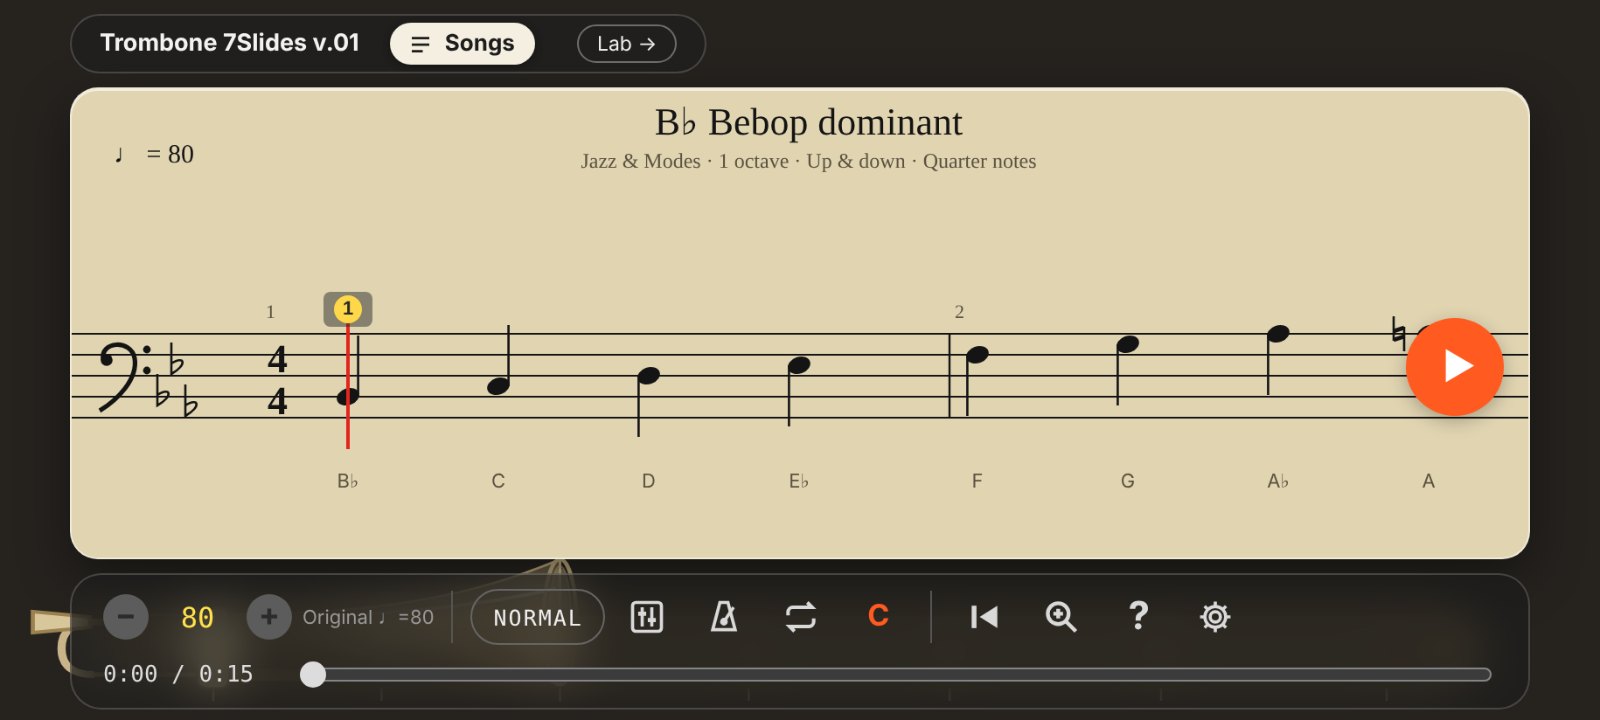This screenshot has height=720, width=1600.
Task: Click the quarter note = 80 tempo marking
Action: [154, 154]
